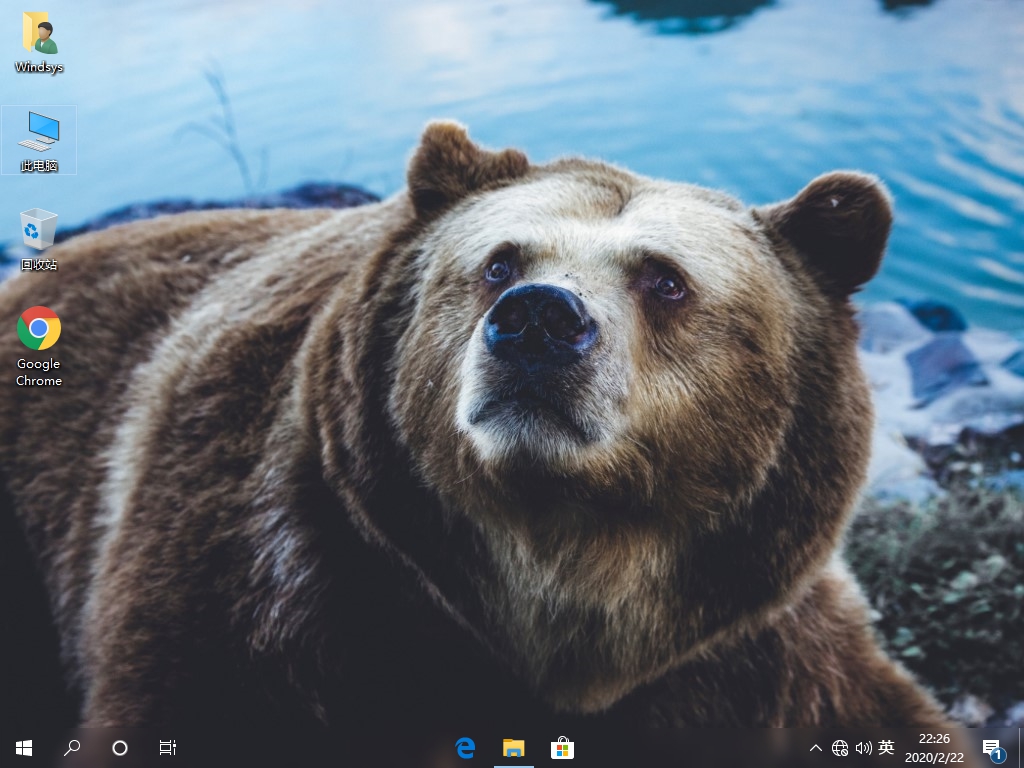Launch Cortana from the taskbar circle

(120, 747)
